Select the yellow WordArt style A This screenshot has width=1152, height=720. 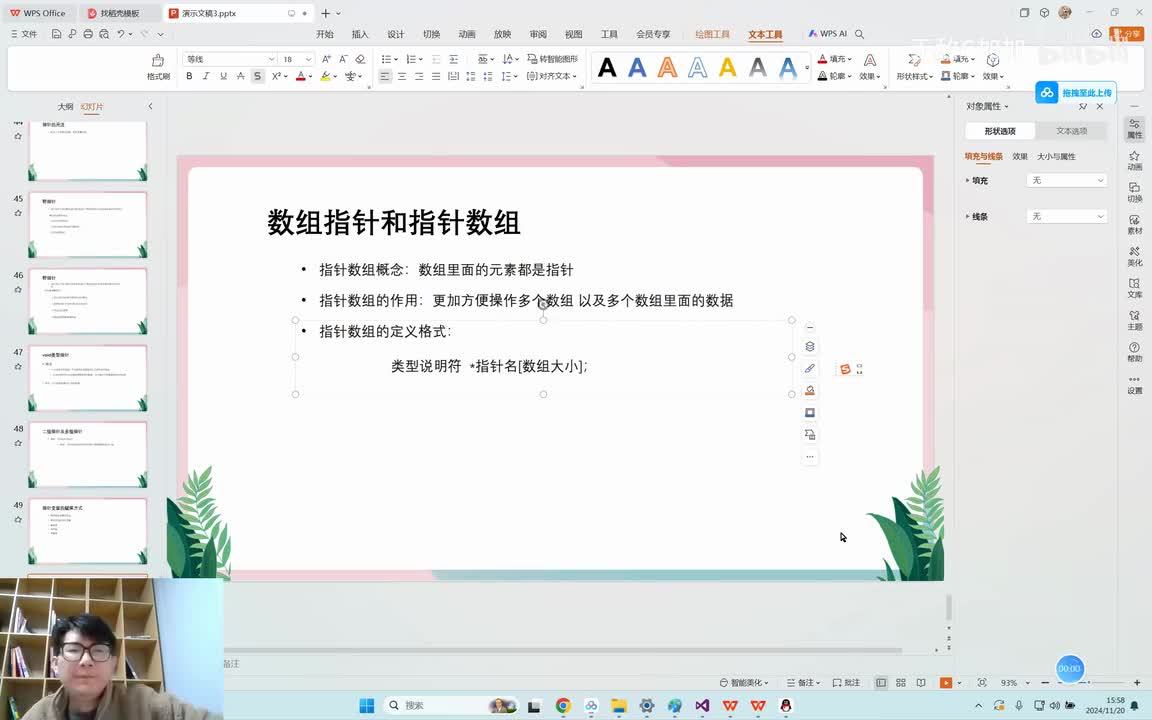(x=727, y=68)
